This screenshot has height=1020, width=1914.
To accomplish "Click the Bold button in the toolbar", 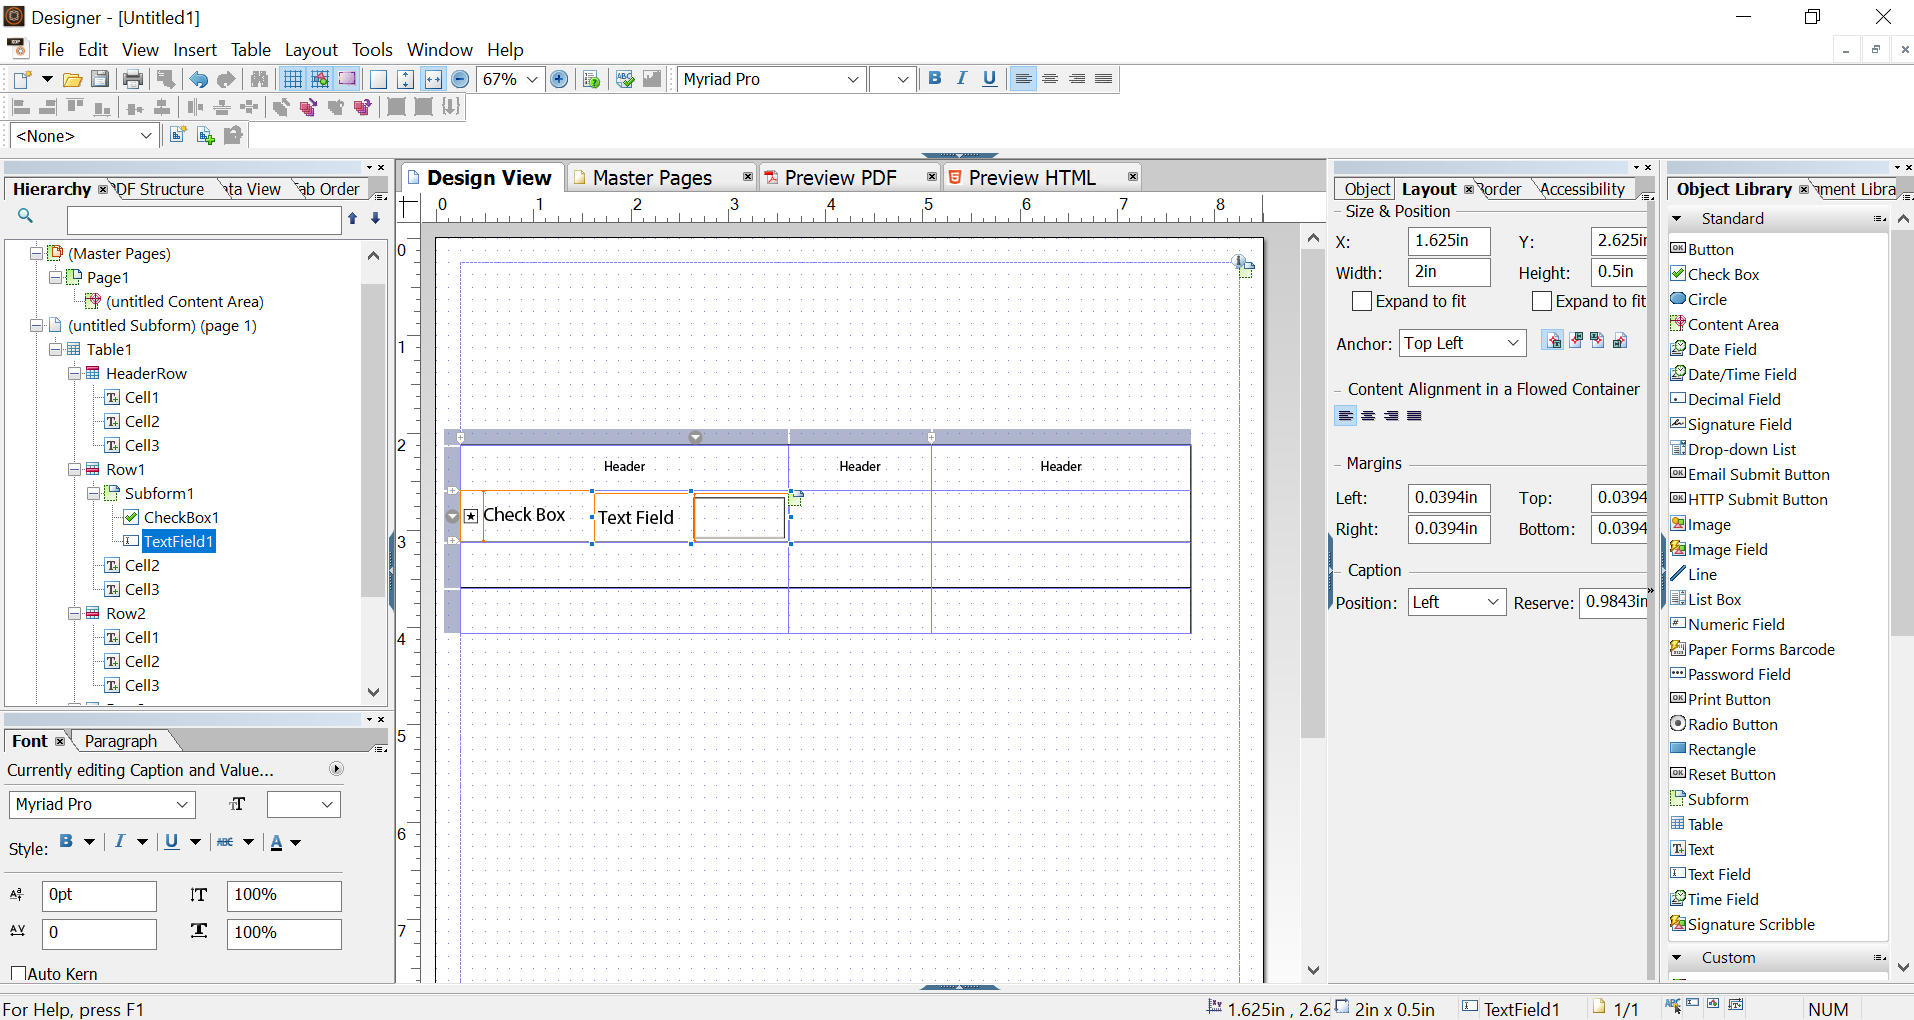I will pos(935,78).
